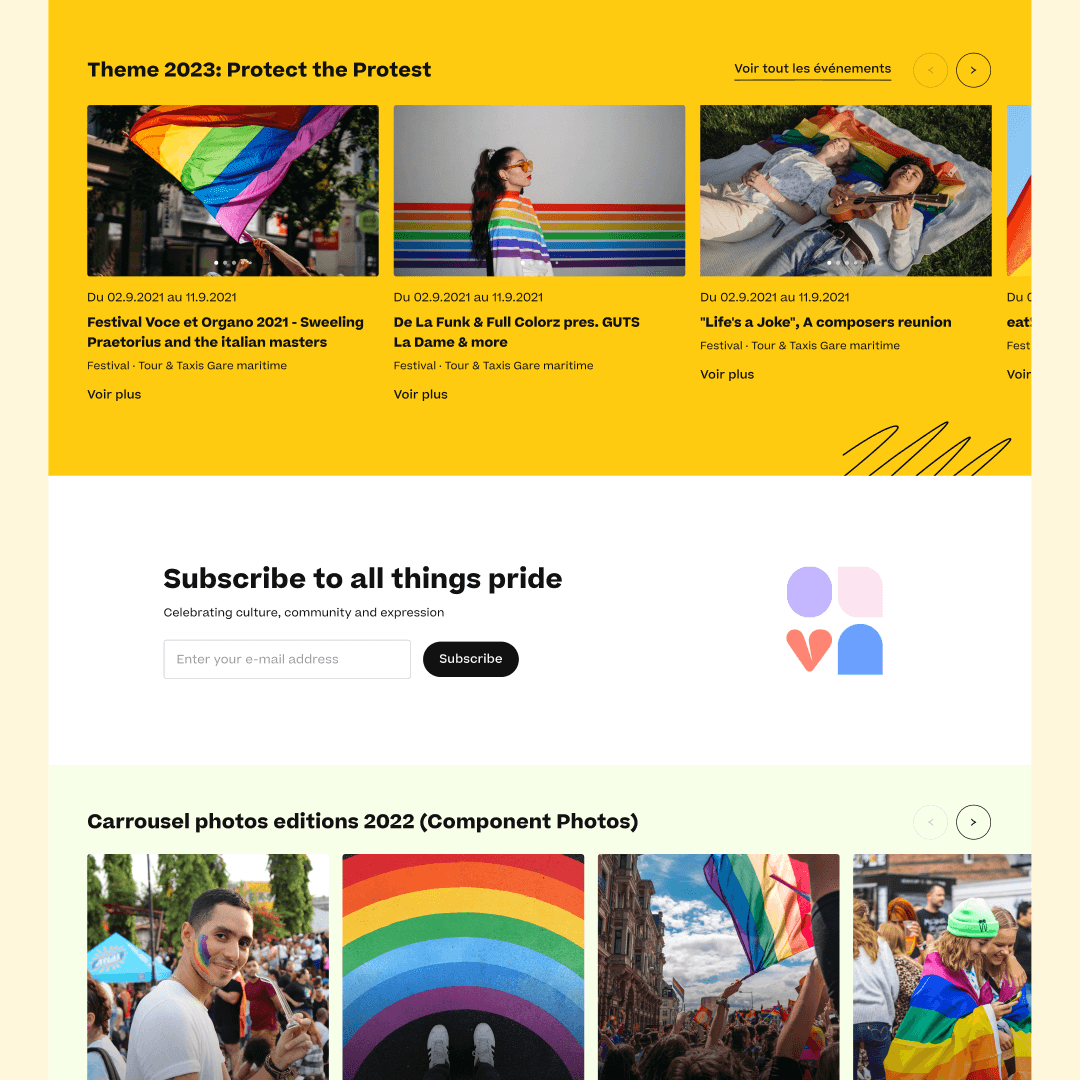Click previous arrow in photos editions carousel
The width and height of the screenshot is (1080, 1080).
click(x=931, y=822)
